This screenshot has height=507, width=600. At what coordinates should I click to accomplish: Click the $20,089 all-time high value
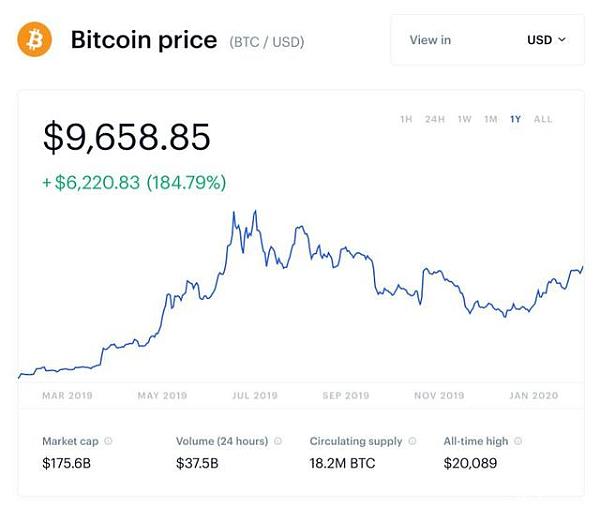[x=470, y=463]
